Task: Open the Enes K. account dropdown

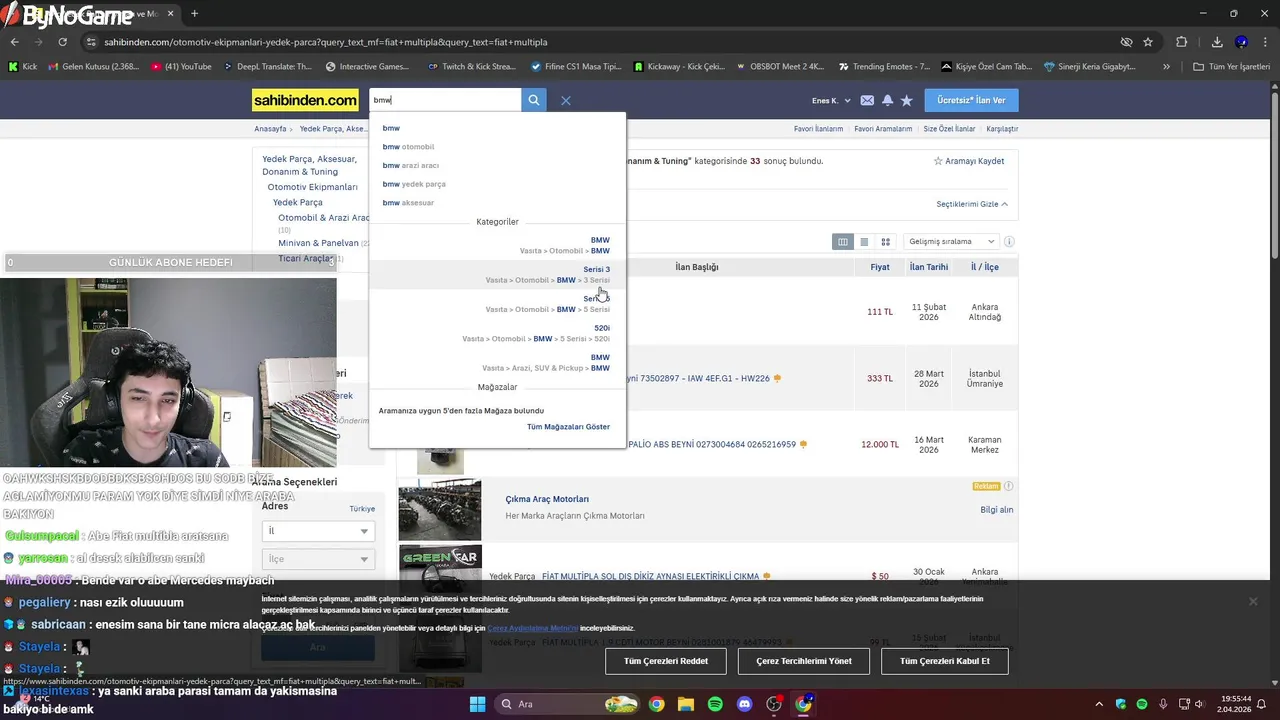Action: [x=831, y=100]
